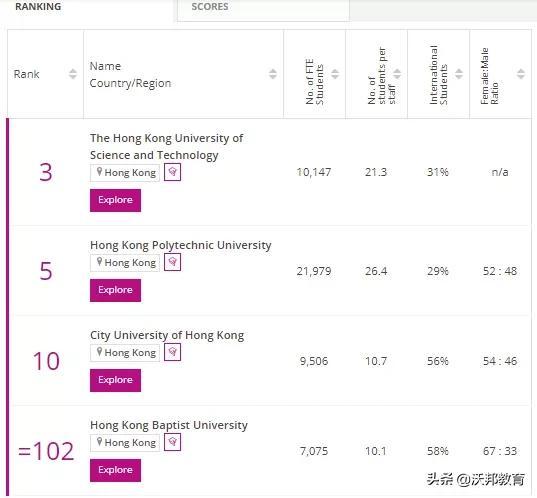Click rank number 5

pyautogui.click(x=46, y=271)
